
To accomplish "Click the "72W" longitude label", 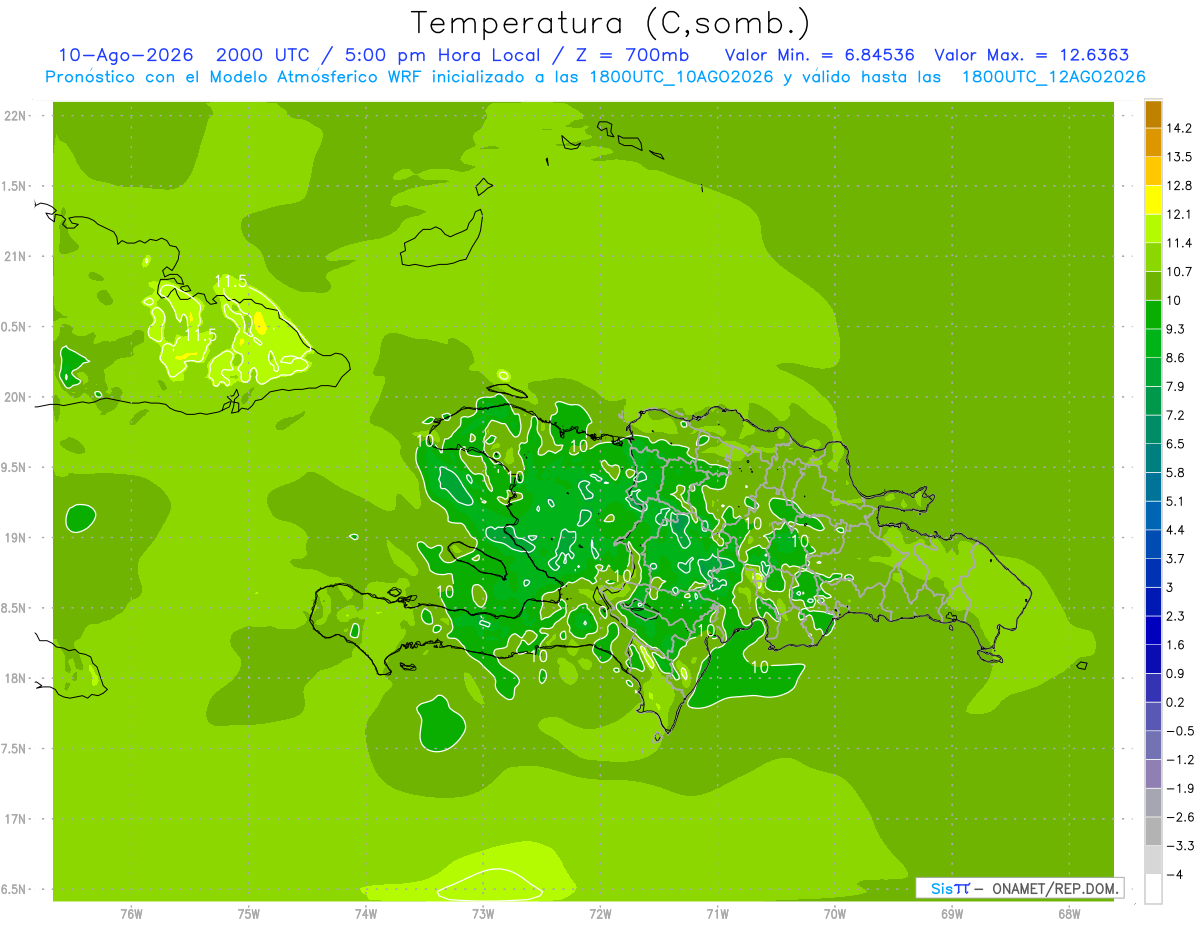I will click(x=600, y=914).
